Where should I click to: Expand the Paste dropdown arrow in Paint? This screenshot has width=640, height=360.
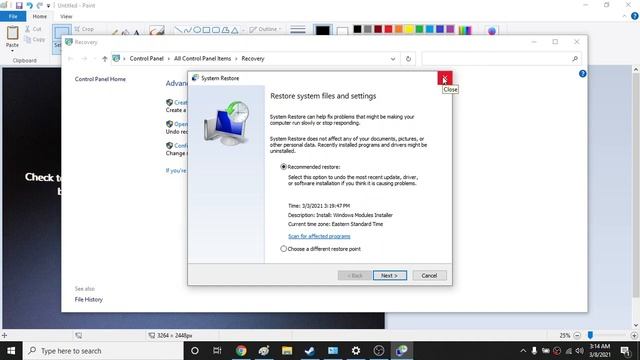[x=12, y=51]
